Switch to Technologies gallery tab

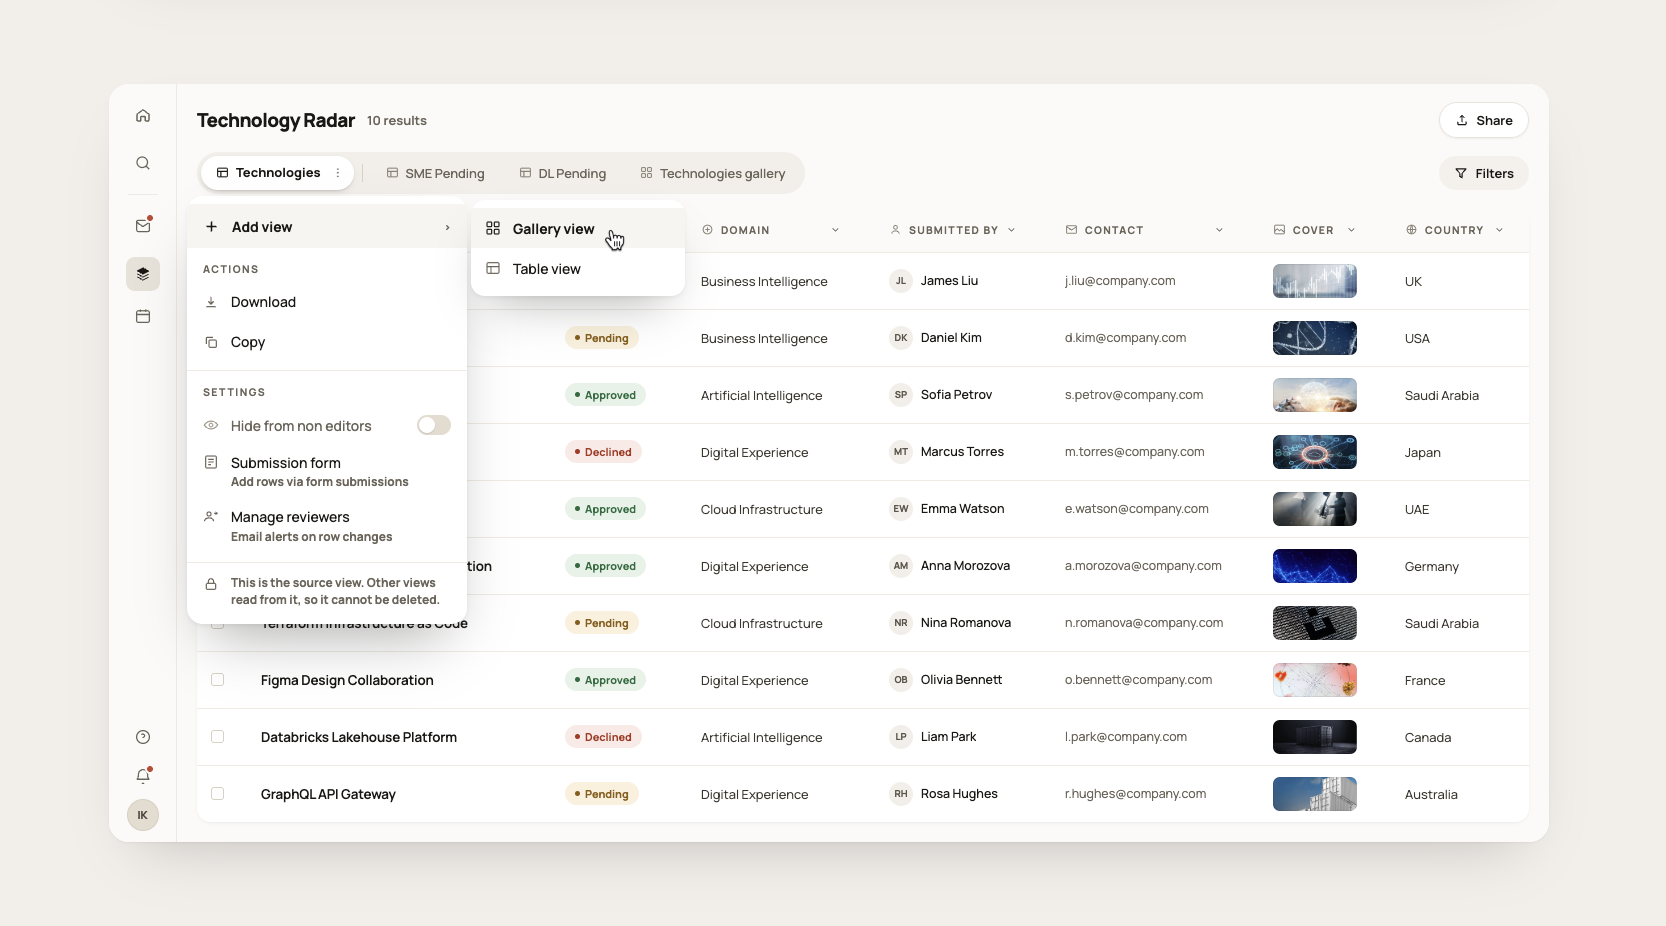[x=713, y=173]
